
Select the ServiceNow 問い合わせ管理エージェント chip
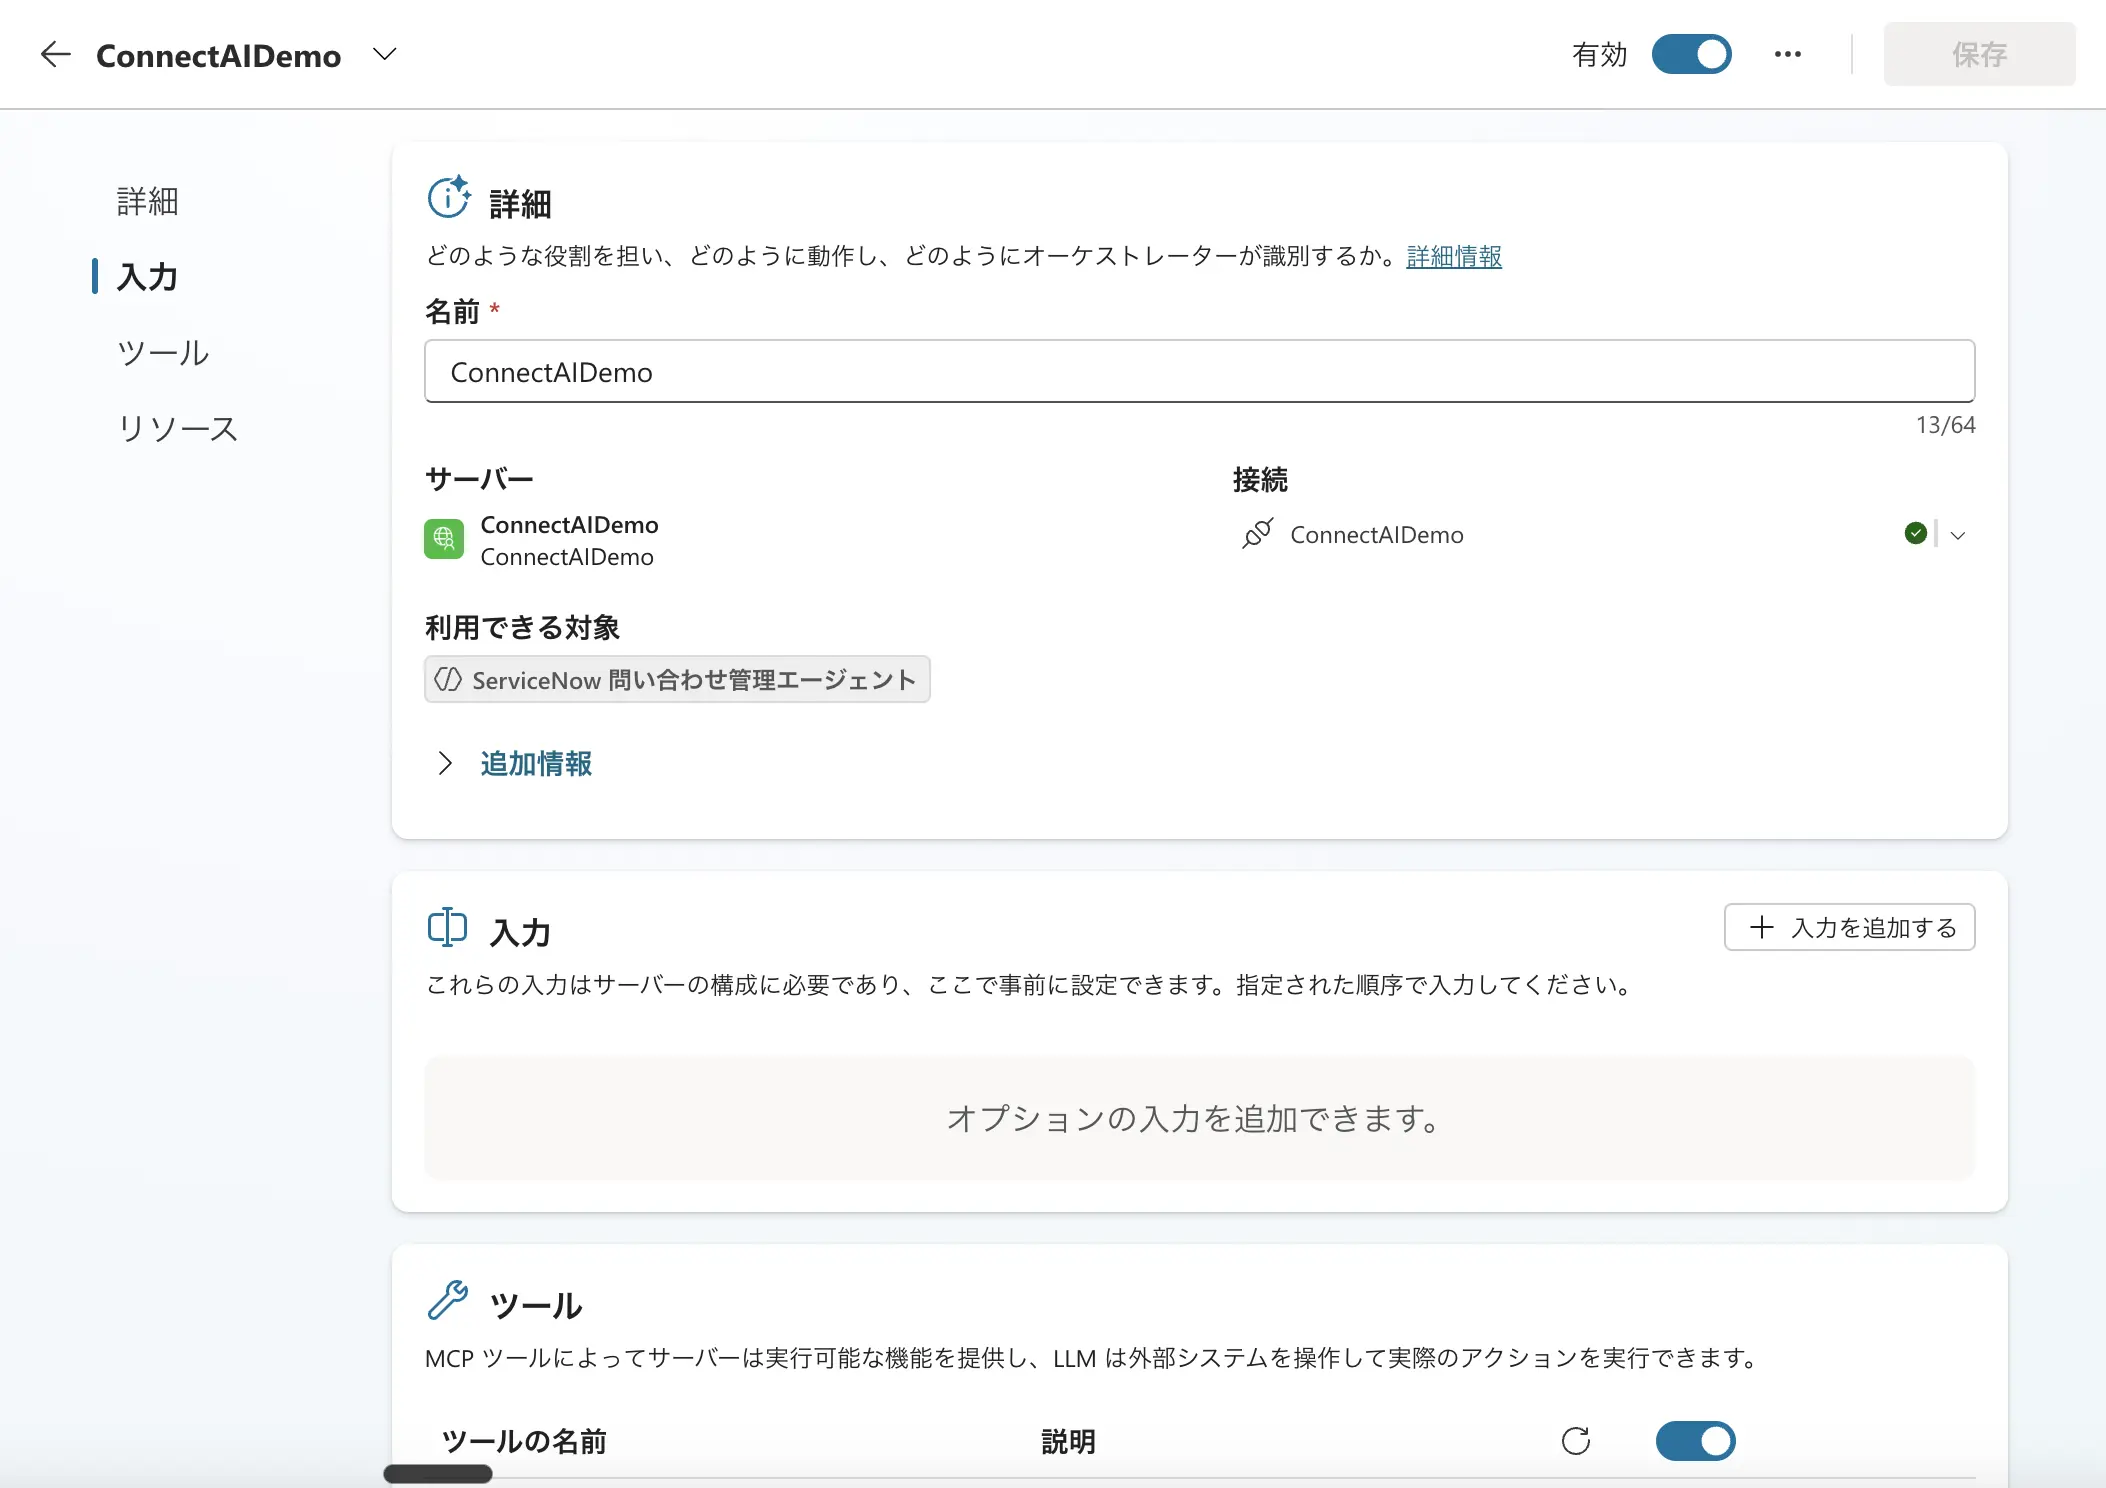coord(676,679)
